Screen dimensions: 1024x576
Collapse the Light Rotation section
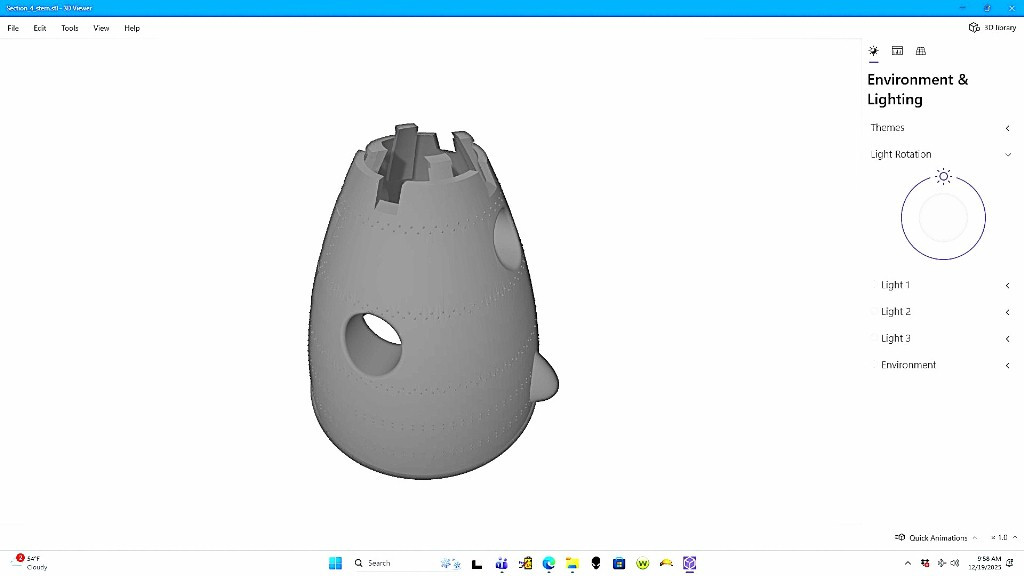[x=1007, y=155]
